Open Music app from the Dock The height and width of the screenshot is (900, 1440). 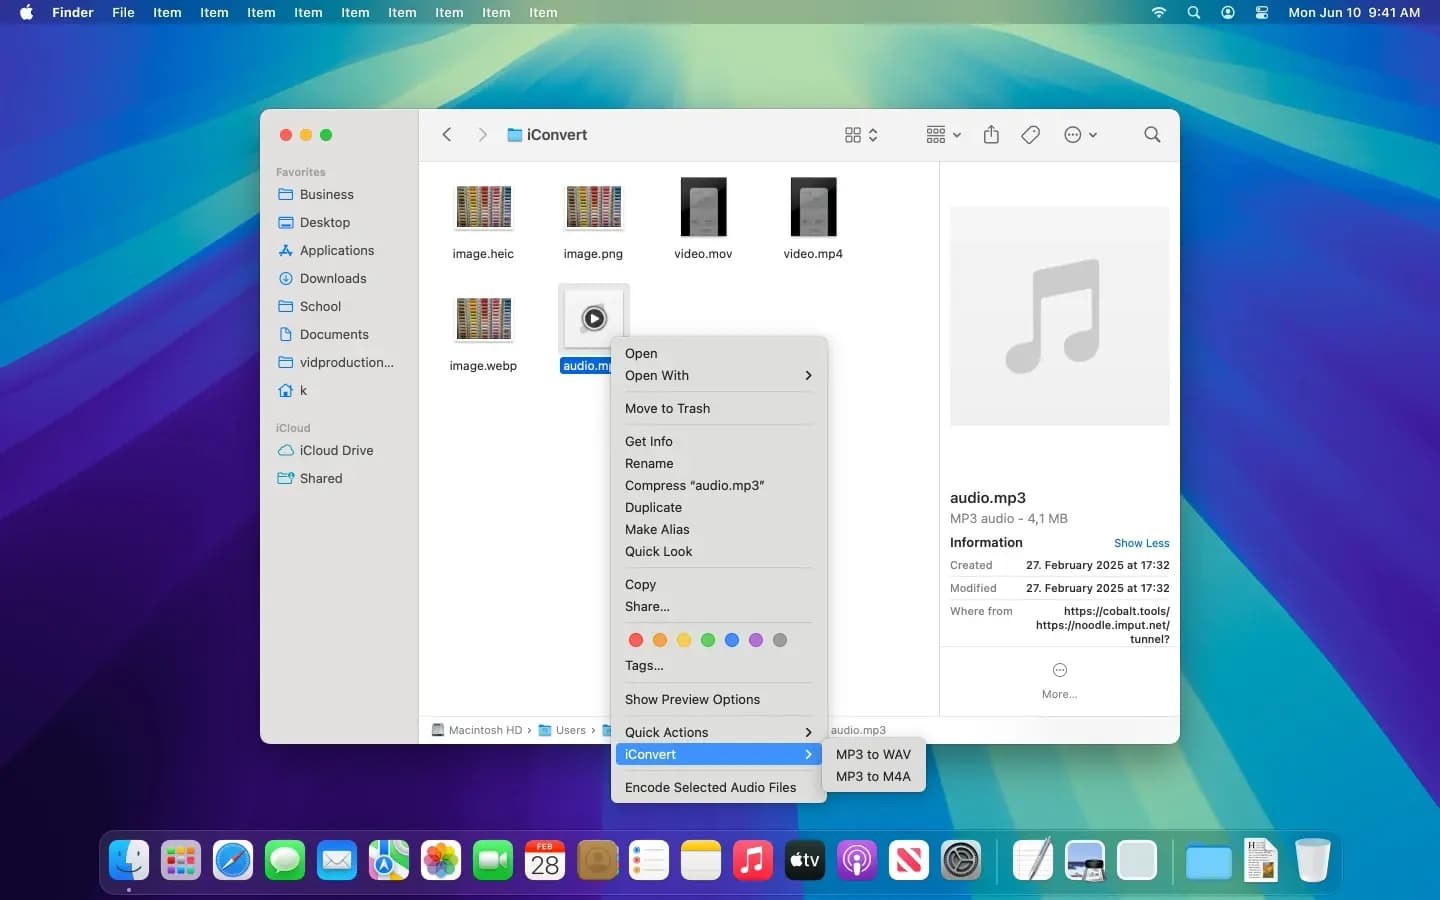click(753, 861)
